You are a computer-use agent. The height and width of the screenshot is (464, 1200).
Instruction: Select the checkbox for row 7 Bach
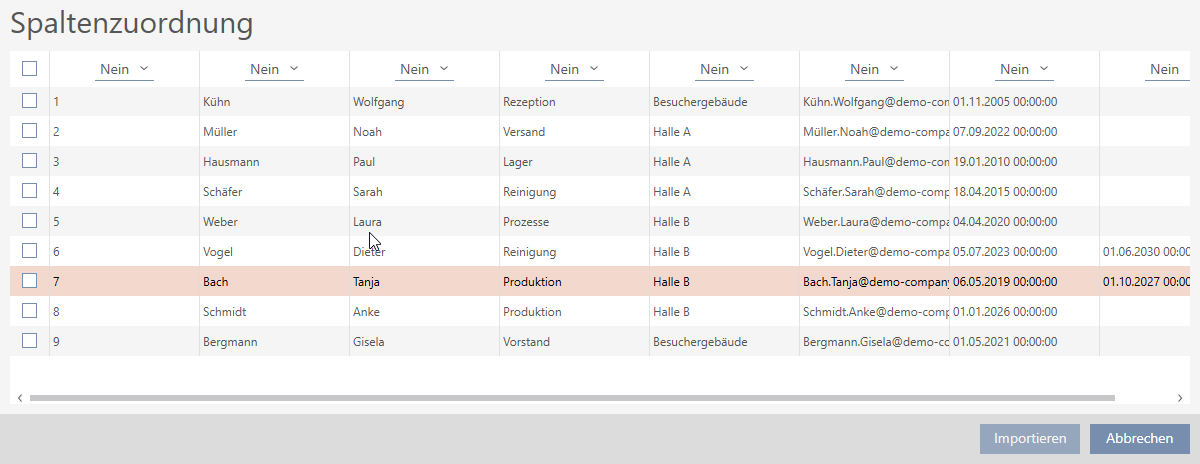(x=29, y=281)
